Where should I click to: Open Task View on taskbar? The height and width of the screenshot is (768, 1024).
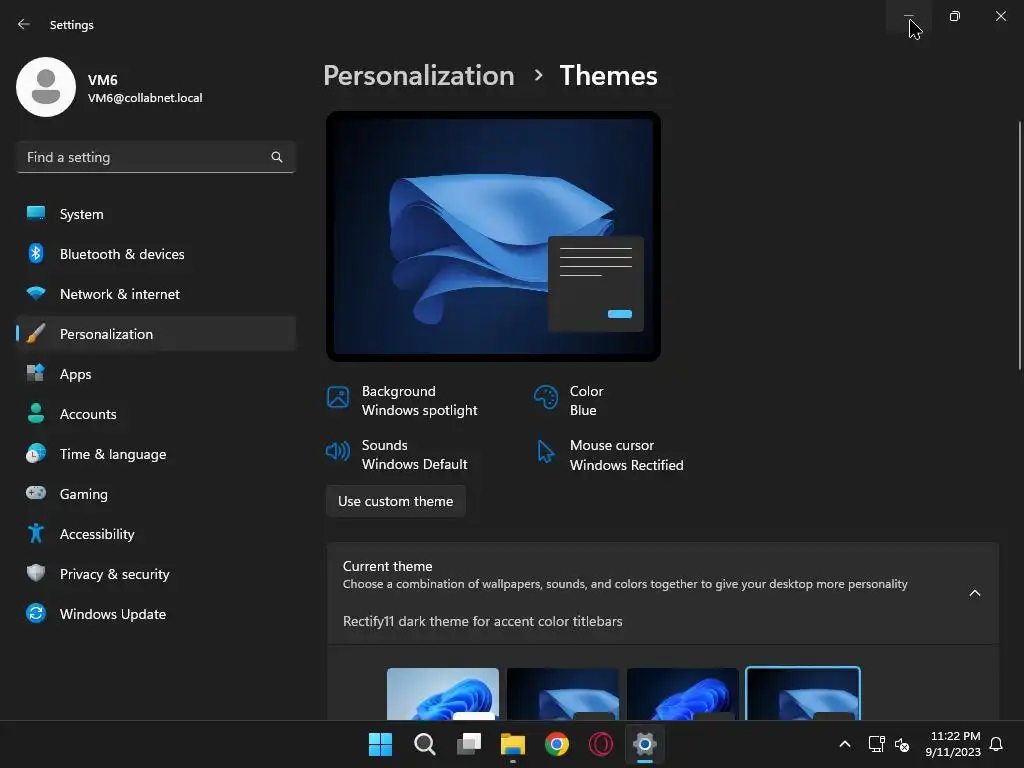click(469, 744)
